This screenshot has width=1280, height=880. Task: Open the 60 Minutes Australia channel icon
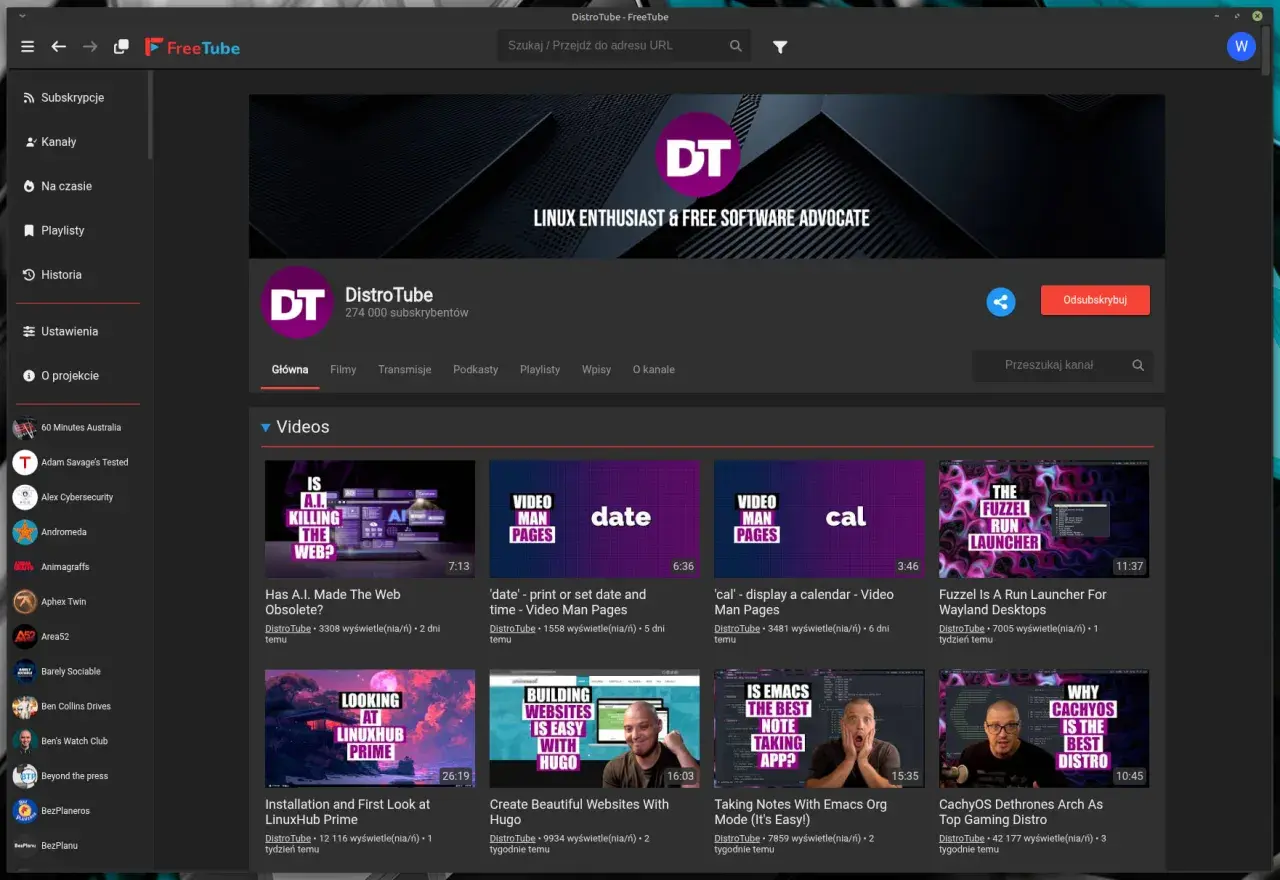click(x=25, y=428)
